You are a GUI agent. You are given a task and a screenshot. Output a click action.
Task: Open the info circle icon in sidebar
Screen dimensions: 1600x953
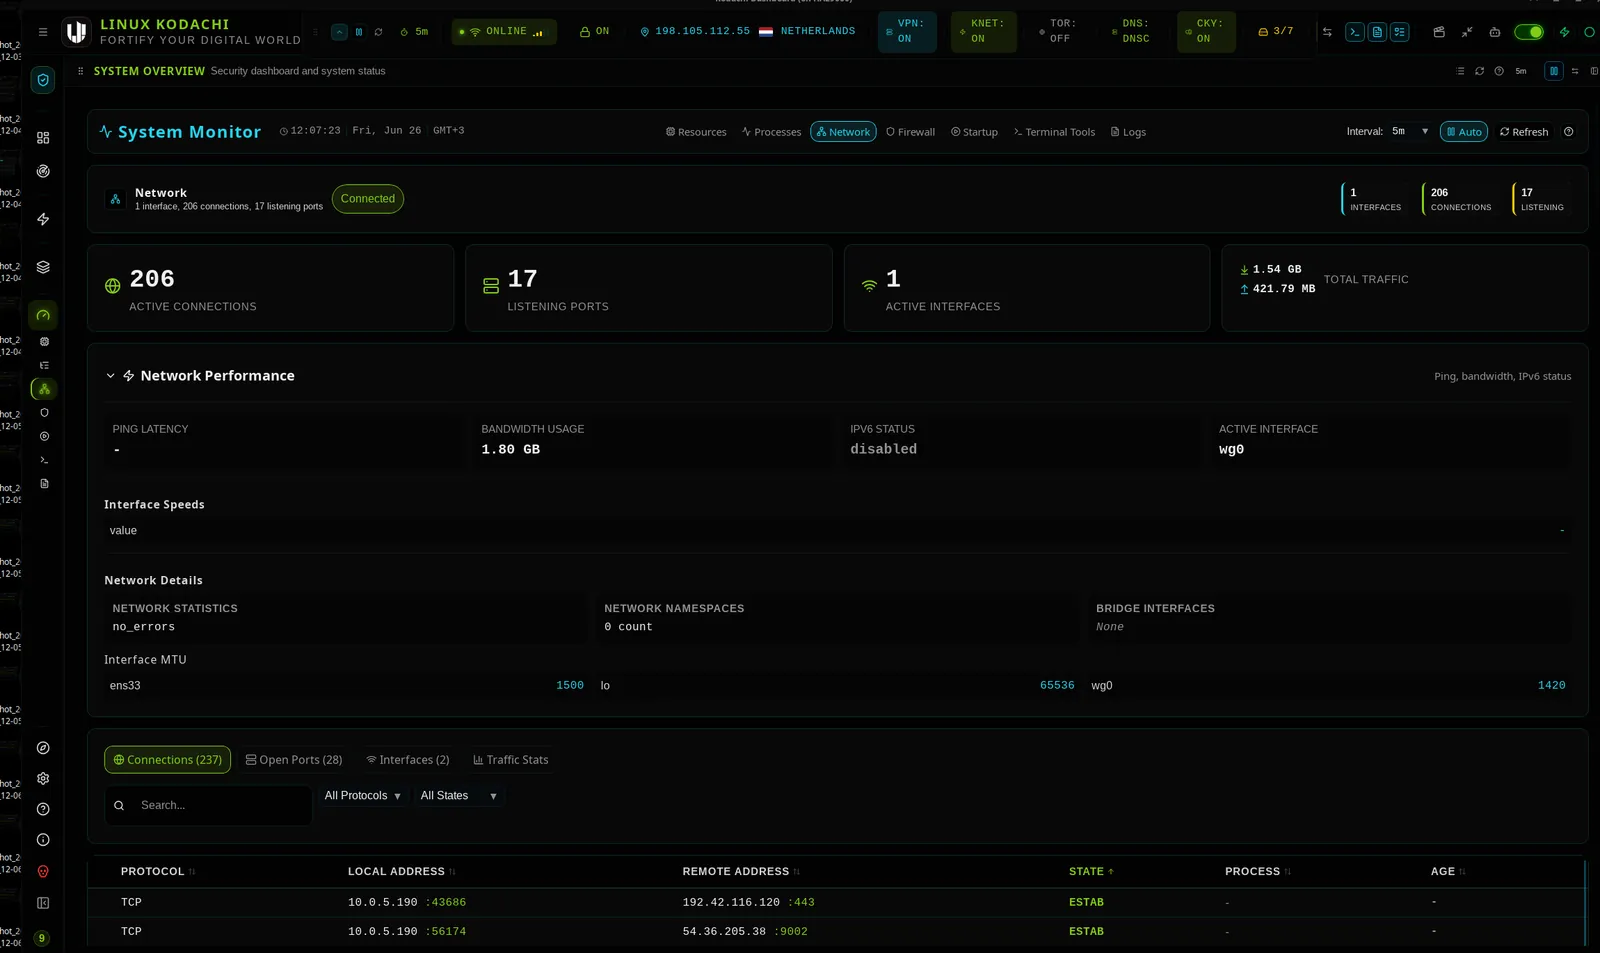(43, 840)
